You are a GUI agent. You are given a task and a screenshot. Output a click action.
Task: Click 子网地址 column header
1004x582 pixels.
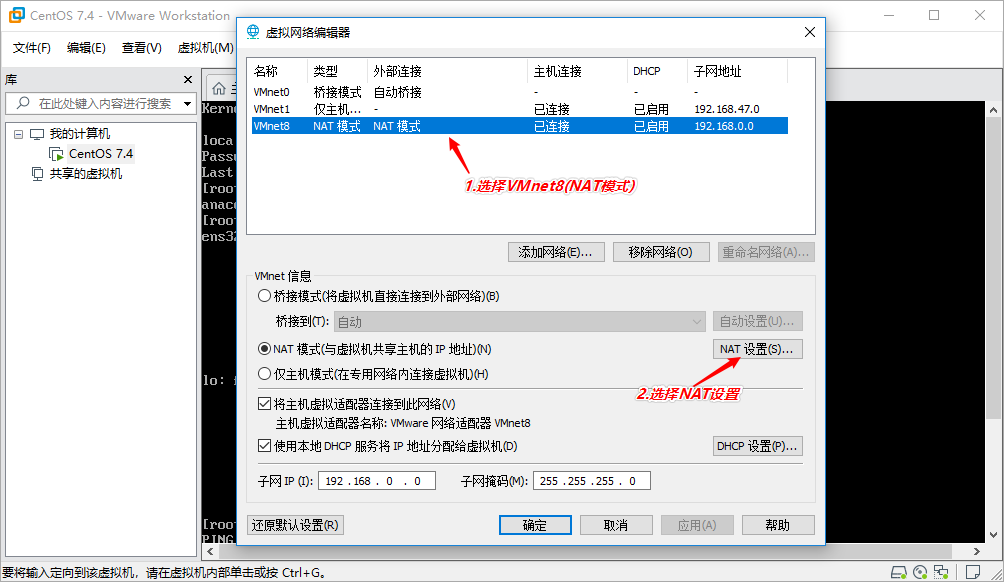tap(738, 71)
